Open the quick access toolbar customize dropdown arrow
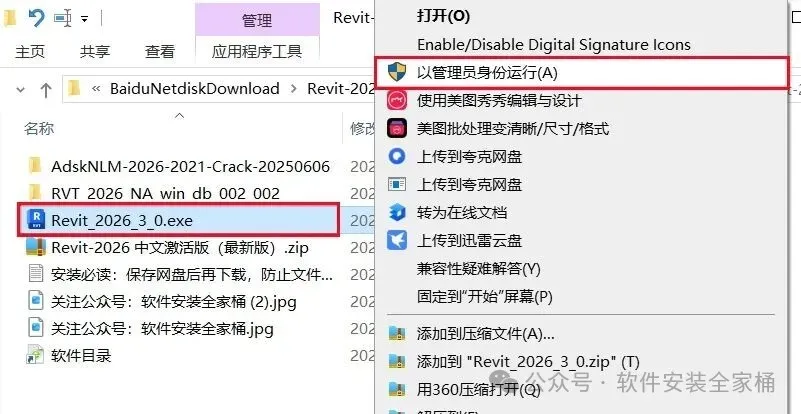The width and height of the screenshot is (801, 414). [84, 20]
